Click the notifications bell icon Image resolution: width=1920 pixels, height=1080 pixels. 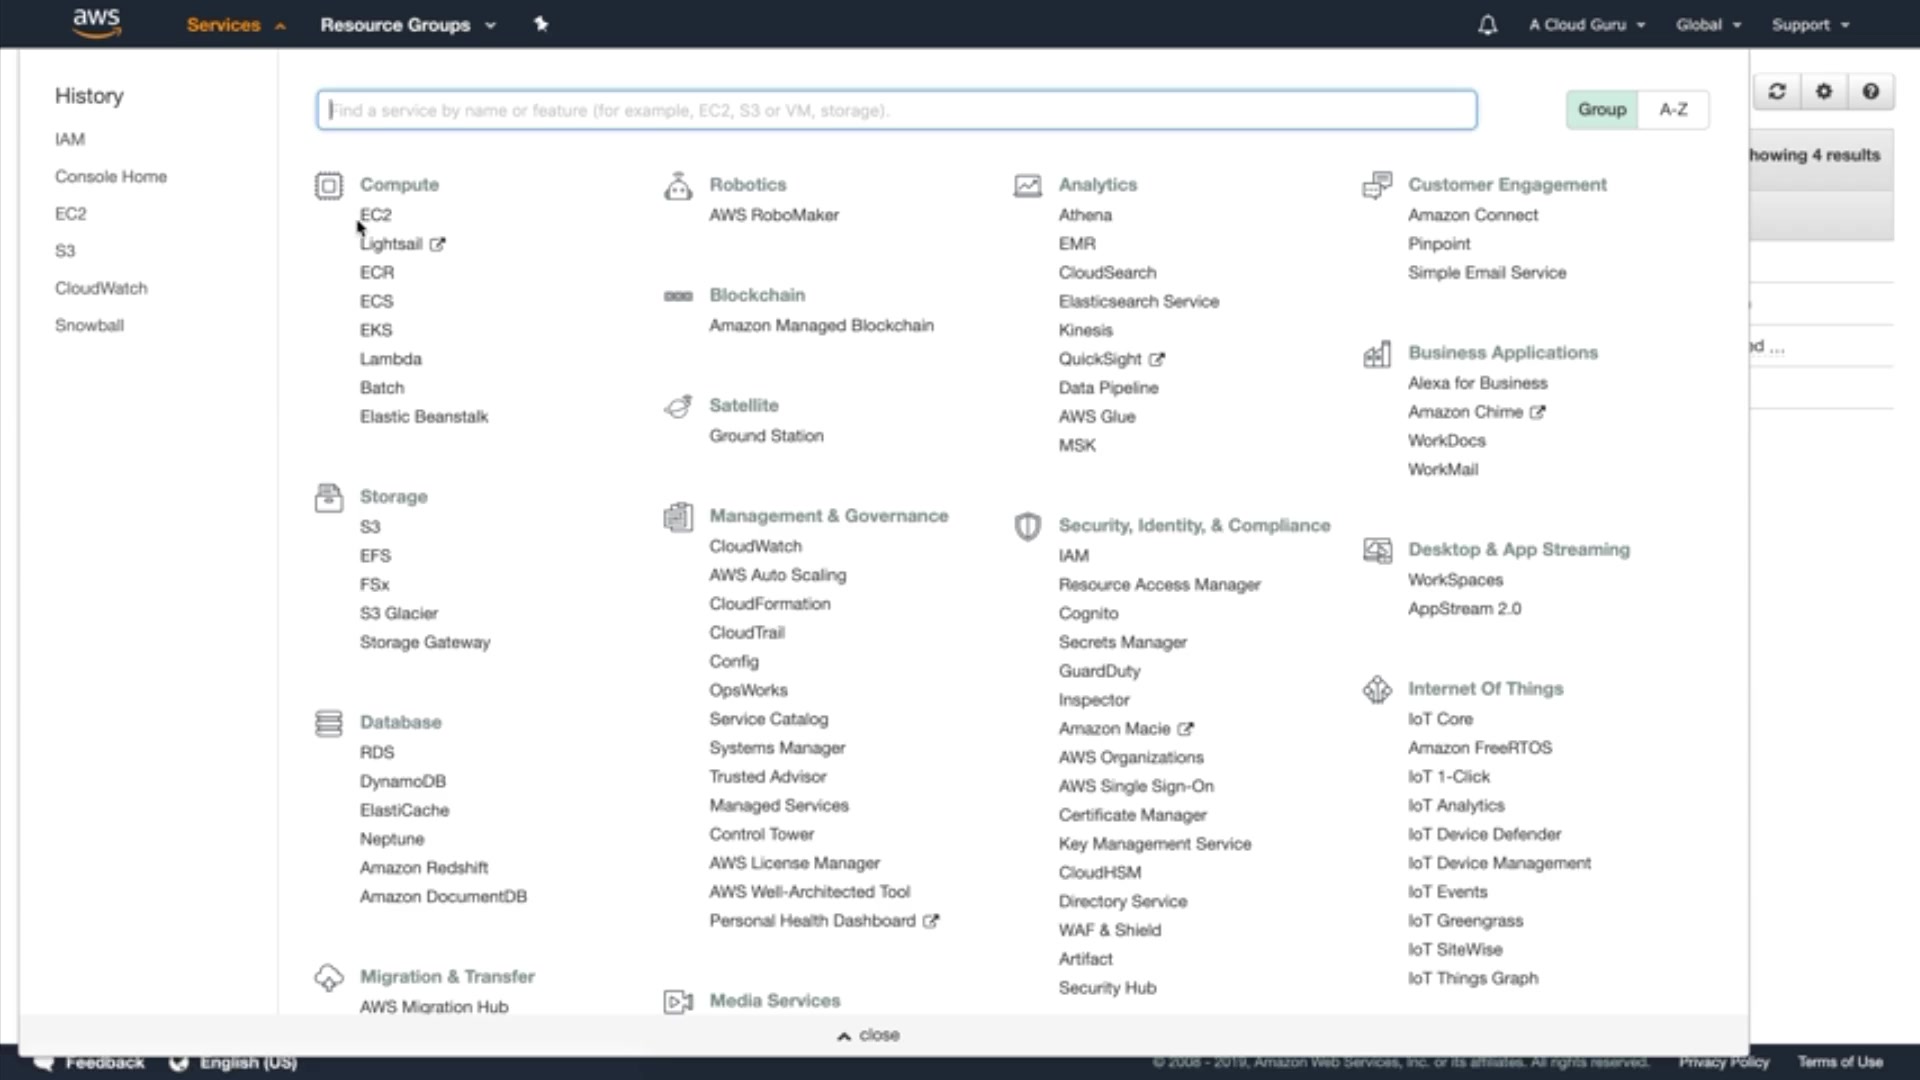[1487, 25]
